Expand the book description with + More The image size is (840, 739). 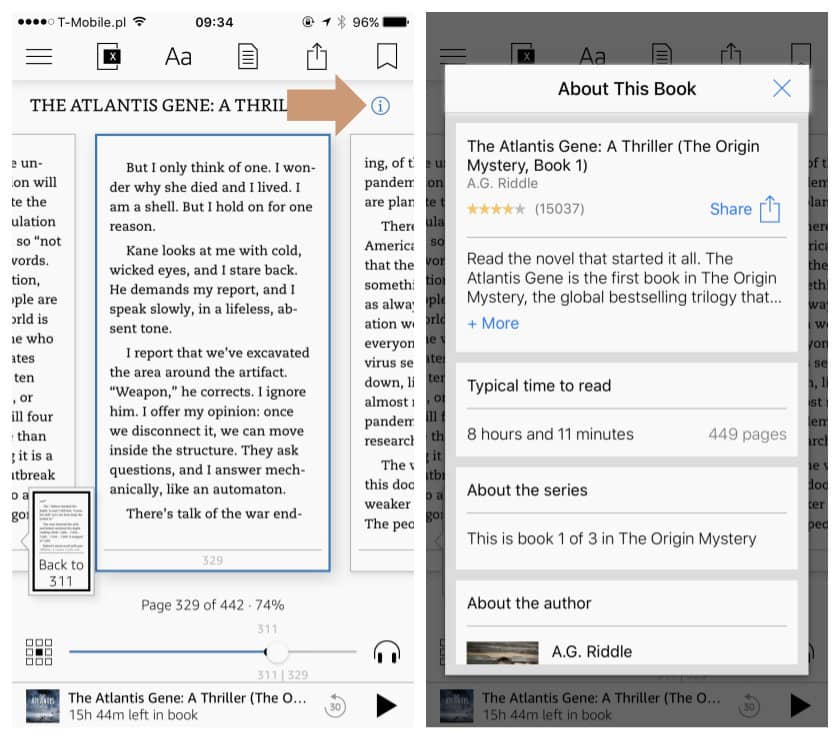tap(492, 323)
